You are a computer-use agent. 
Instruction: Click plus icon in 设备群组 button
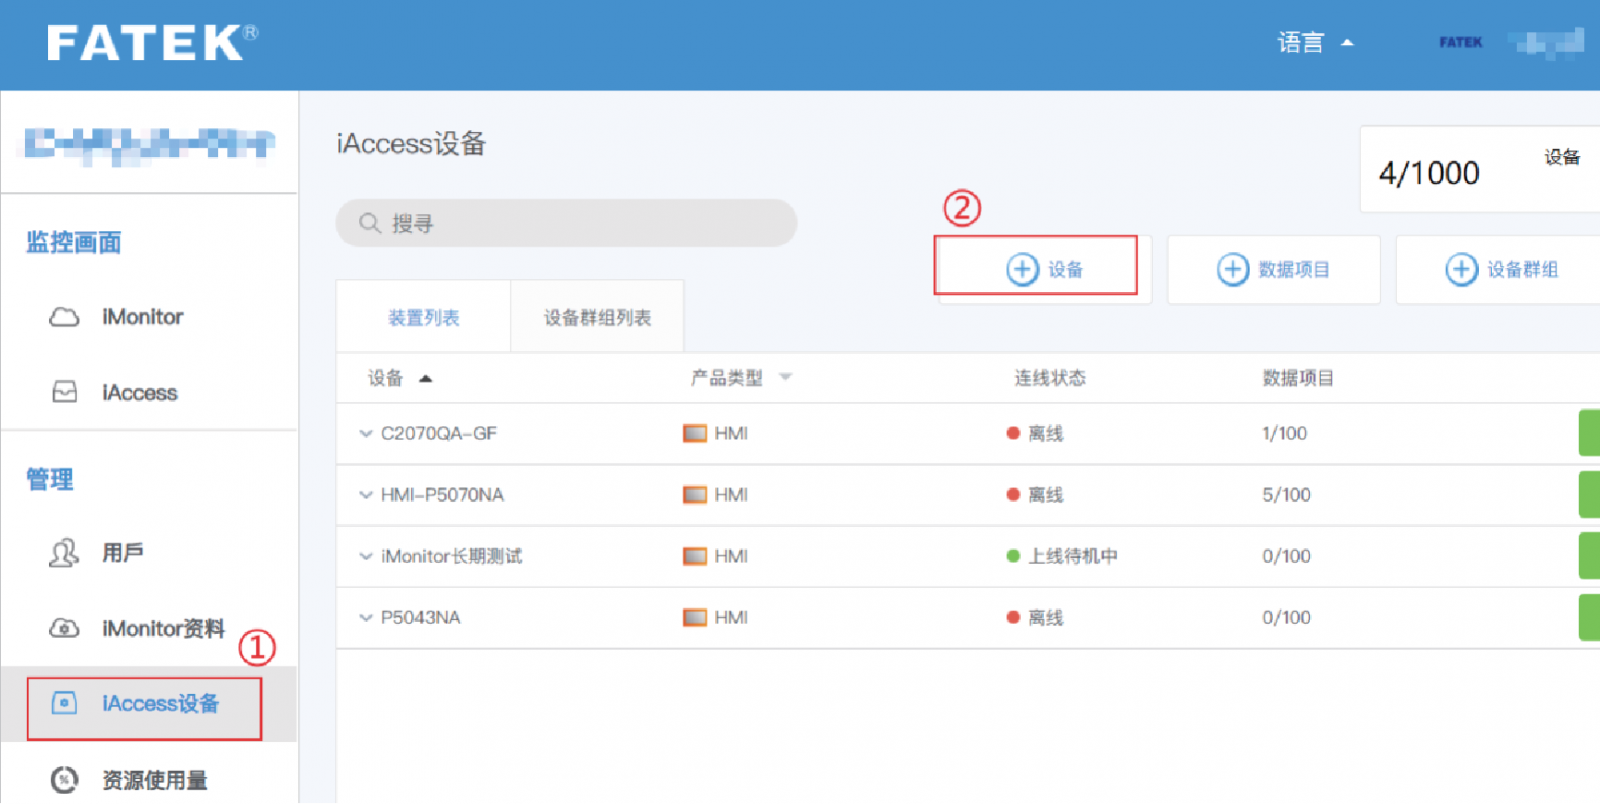click(x=1462, y=269)
